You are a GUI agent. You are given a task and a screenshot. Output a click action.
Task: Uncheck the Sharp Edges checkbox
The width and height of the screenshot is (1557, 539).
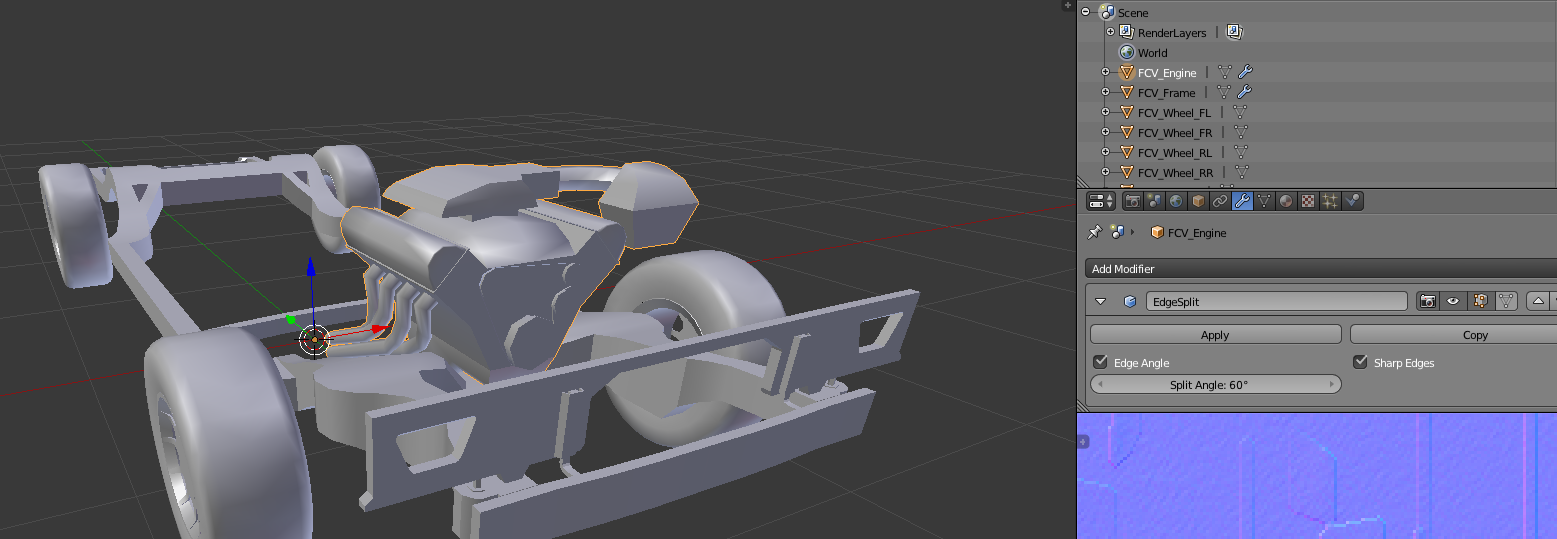[x=1360, y=362]
